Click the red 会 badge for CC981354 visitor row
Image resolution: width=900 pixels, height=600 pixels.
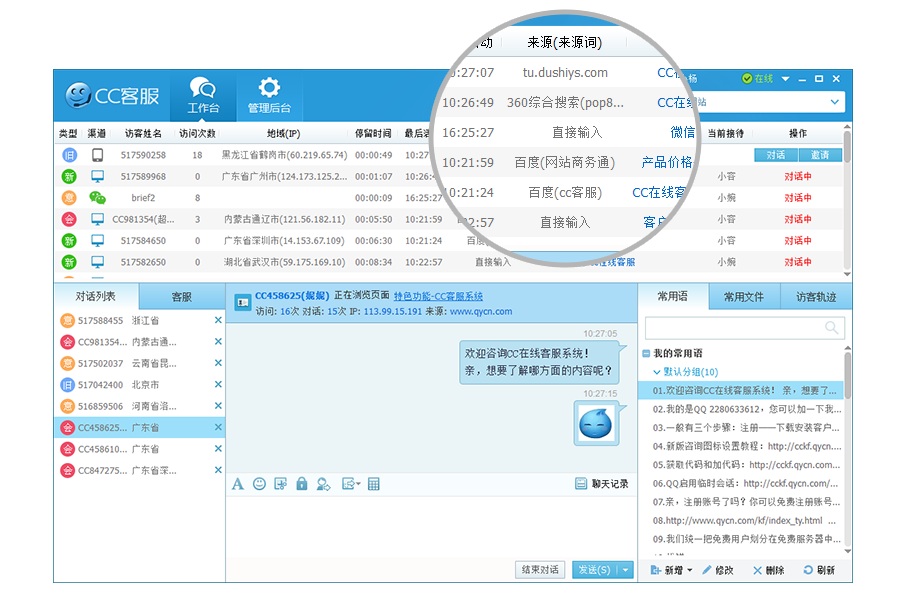[x=69, y=219]
